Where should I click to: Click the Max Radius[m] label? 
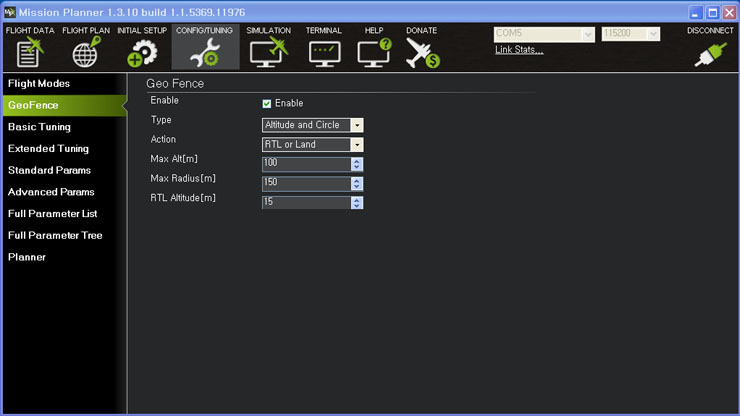pos(183,178)
